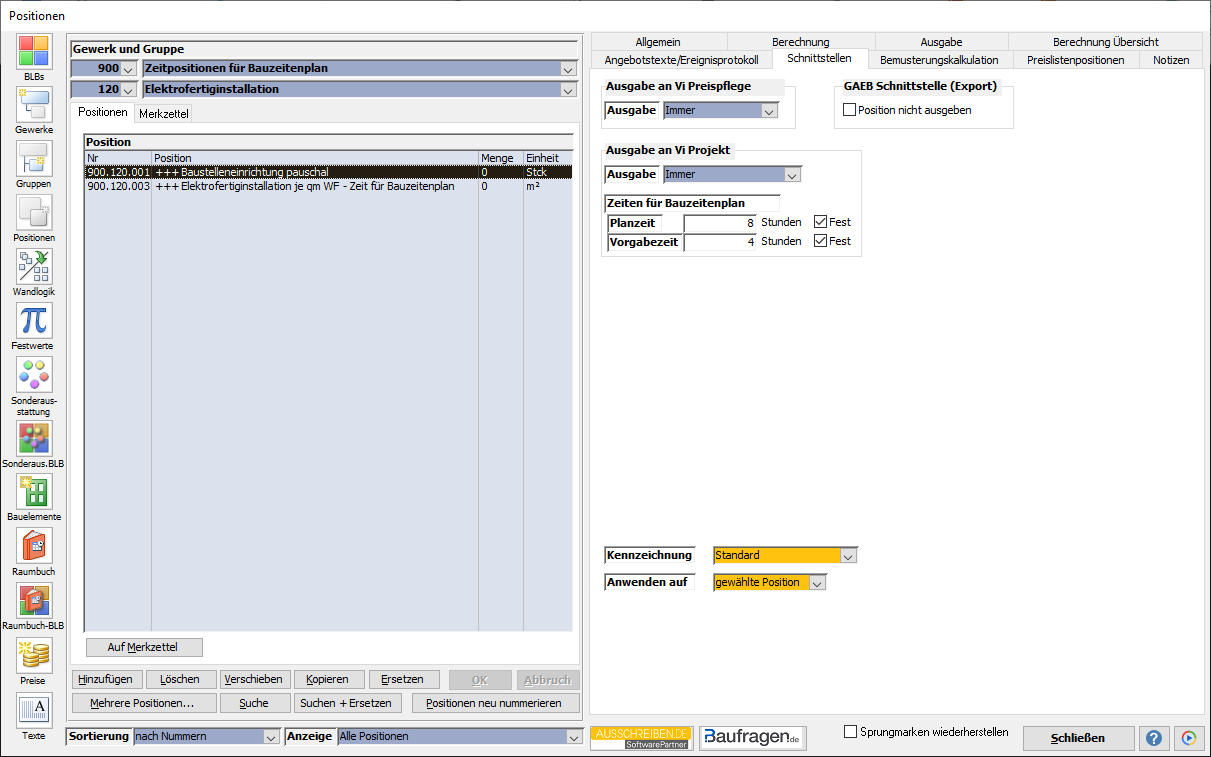Viewport: 1211px width, 757px height.
Task: Open the Sonderaus.BLB icon
Action: point(34,440)
